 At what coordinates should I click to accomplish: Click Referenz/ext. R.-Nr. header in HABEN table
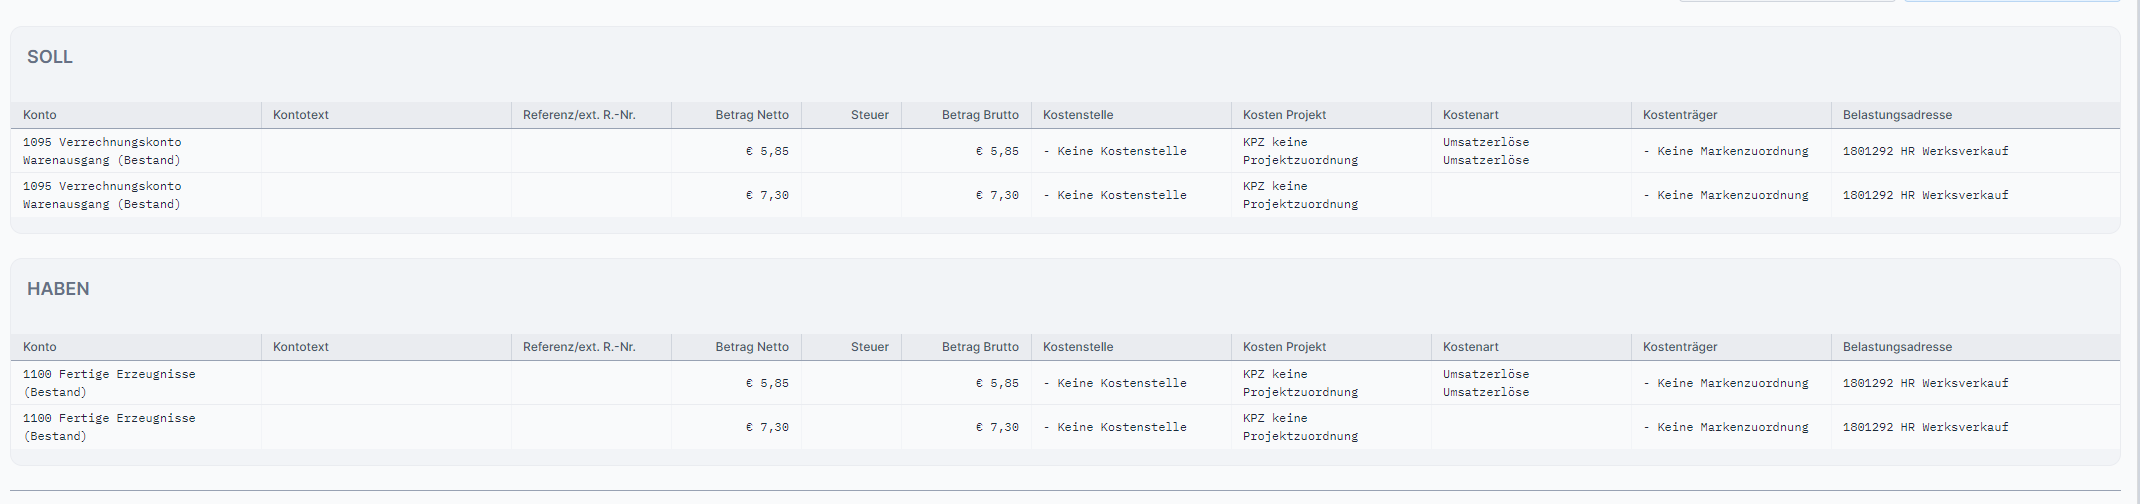pyautogui.click(x=578, y=347)
